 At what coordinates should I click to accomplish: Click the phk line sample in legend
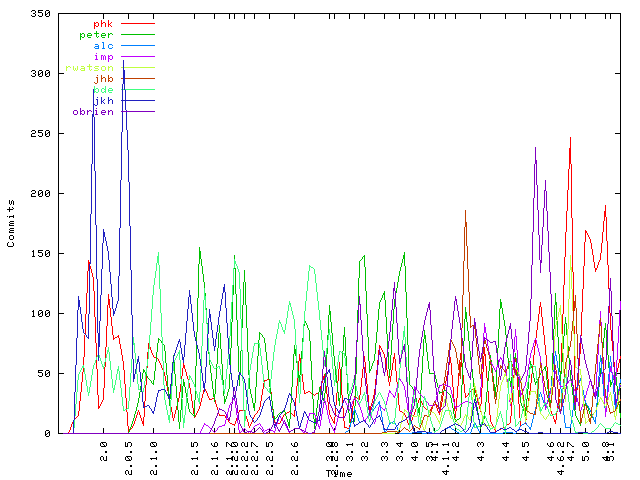pos(138,23)
